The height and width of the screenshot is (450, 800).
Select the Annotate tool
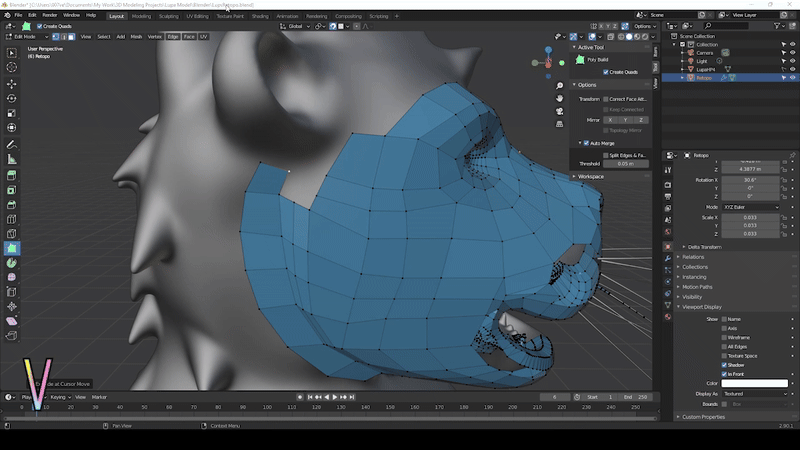(x=12, y=145)
